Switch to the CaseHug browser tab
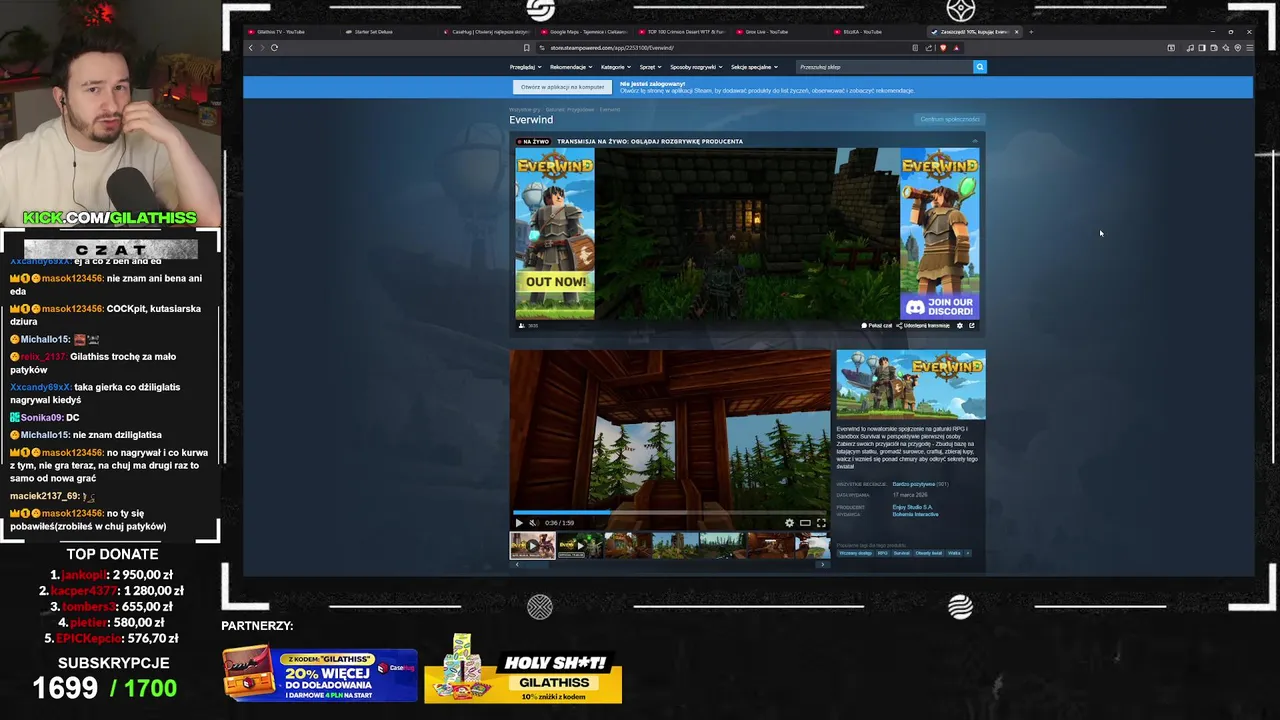The height and width of the screenshot is (720, 1280). pos(488,32)
